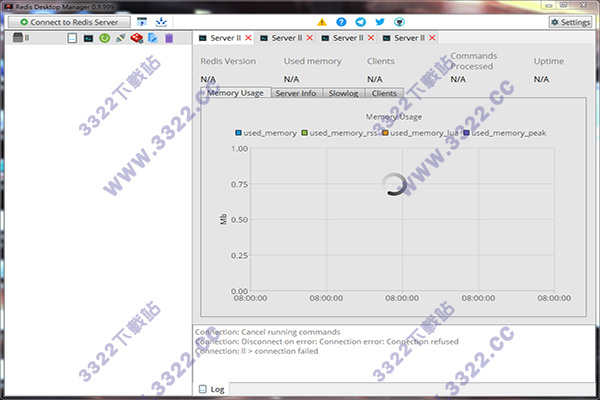Open the GitHub icon in toolbar
Viewport: 600px width, 400px height.
pyautogui.click(x=399, y=22)
